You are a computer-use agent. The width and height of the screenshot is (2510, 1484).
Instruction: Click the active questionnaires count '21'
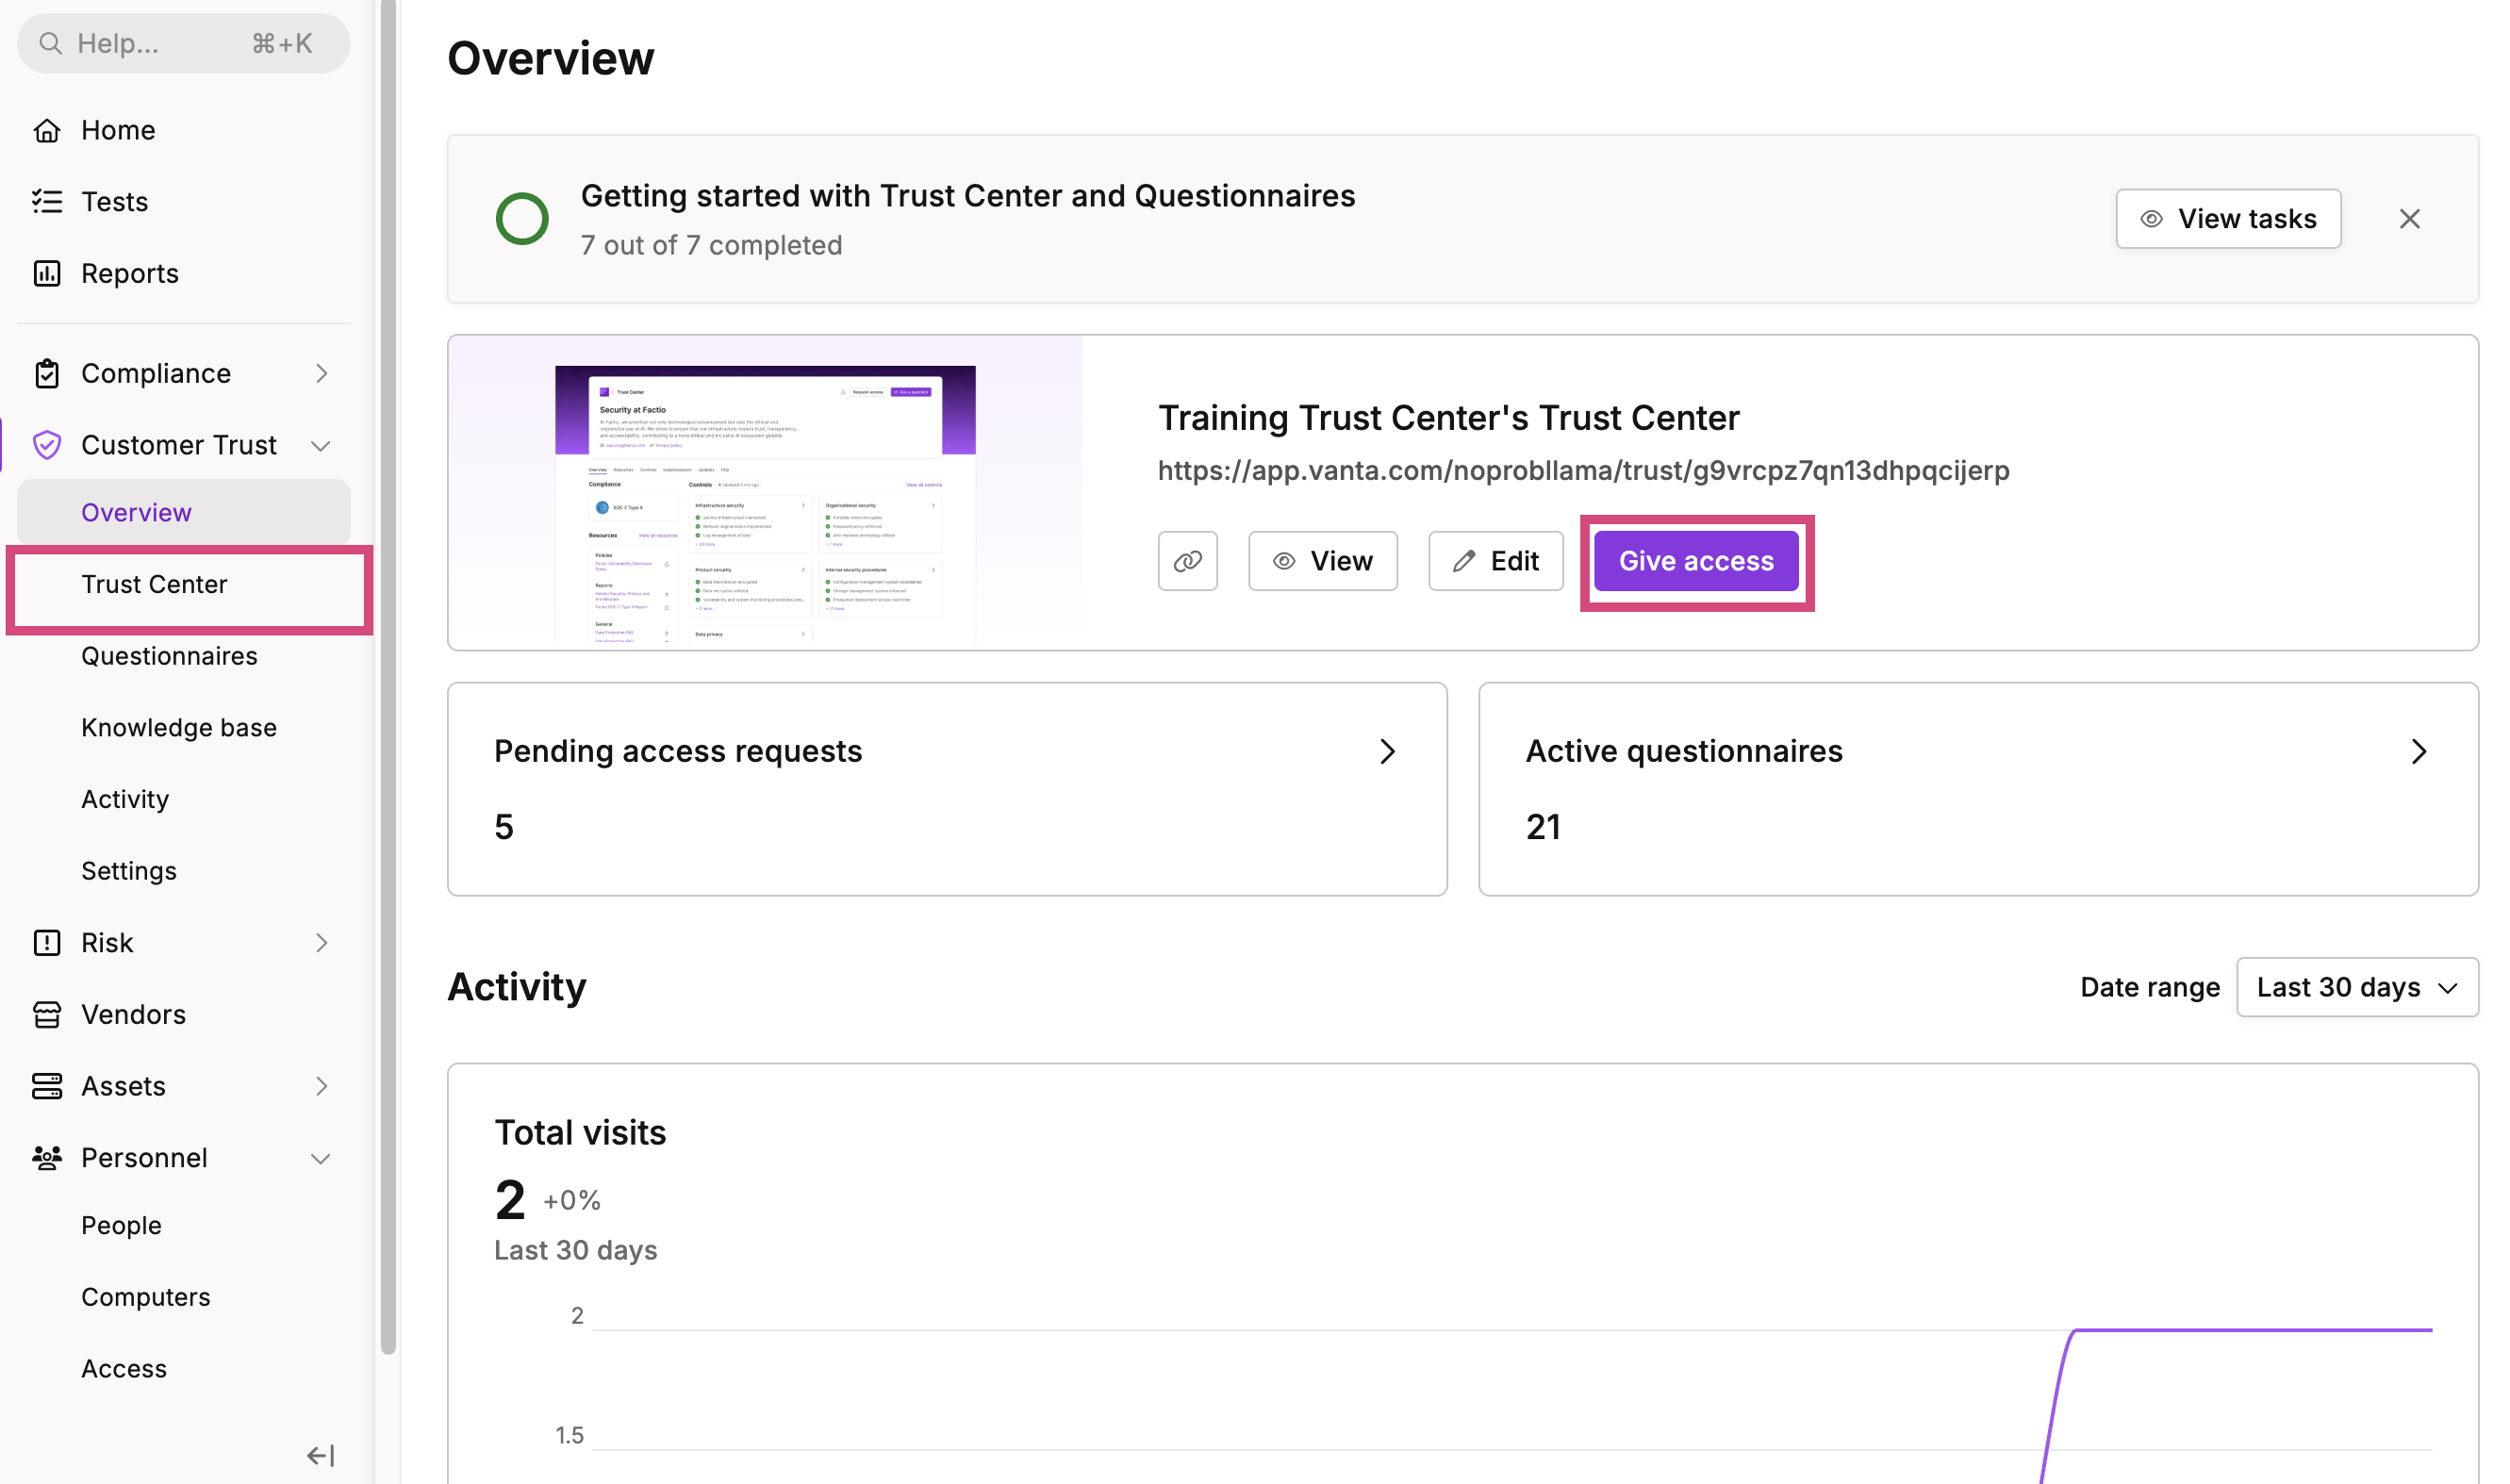[1543, 827]
